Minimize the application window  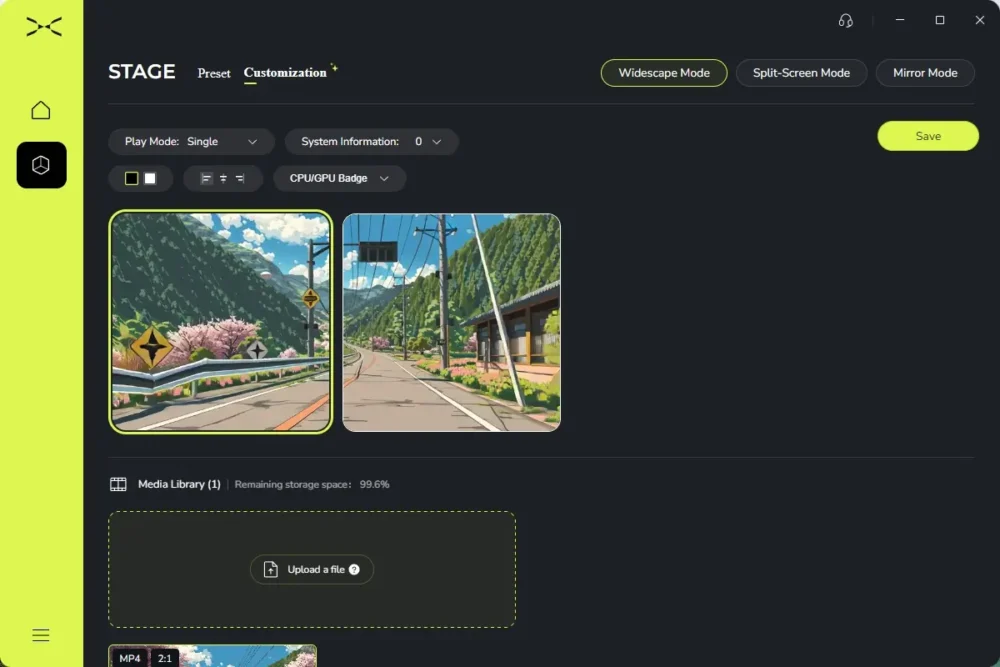900,20
